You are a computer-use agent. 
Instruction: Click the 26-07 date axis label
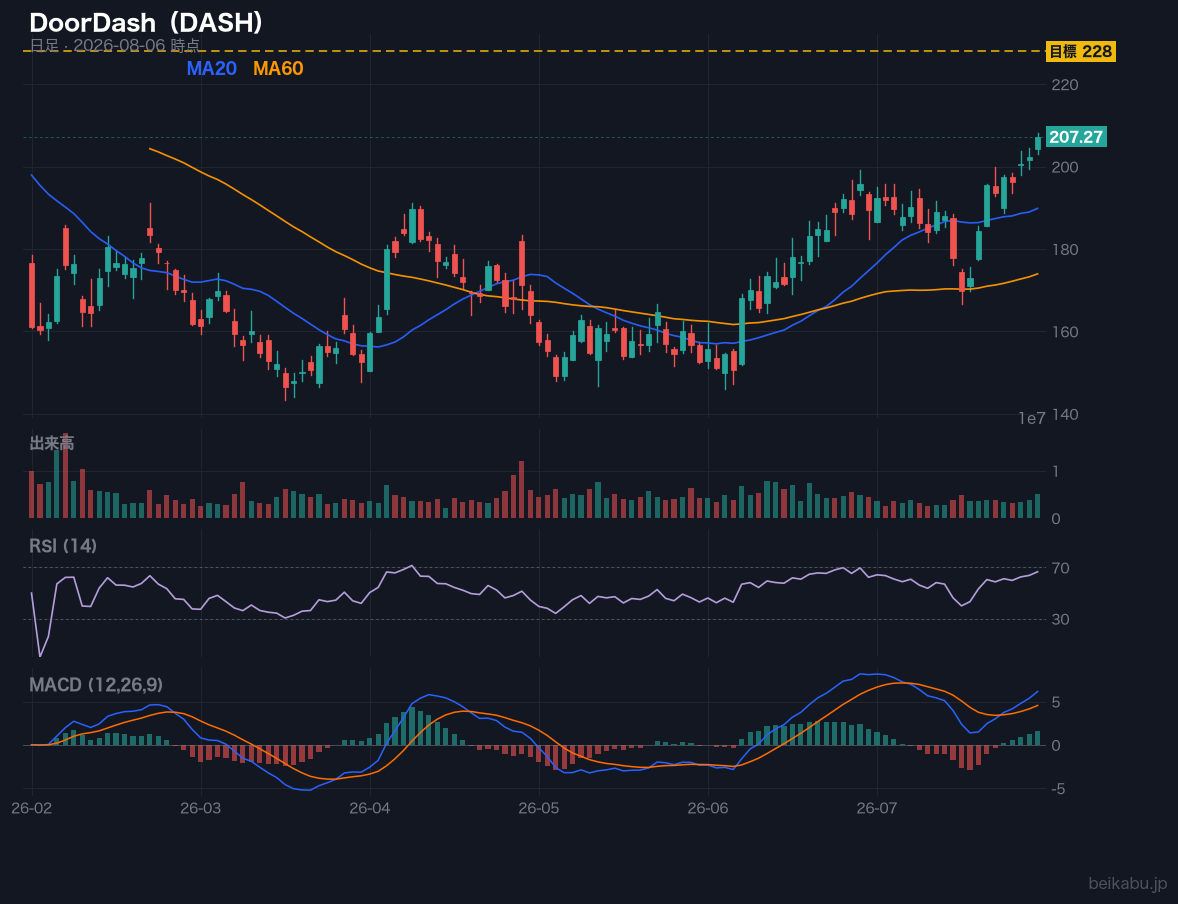[x=877, y=809]
